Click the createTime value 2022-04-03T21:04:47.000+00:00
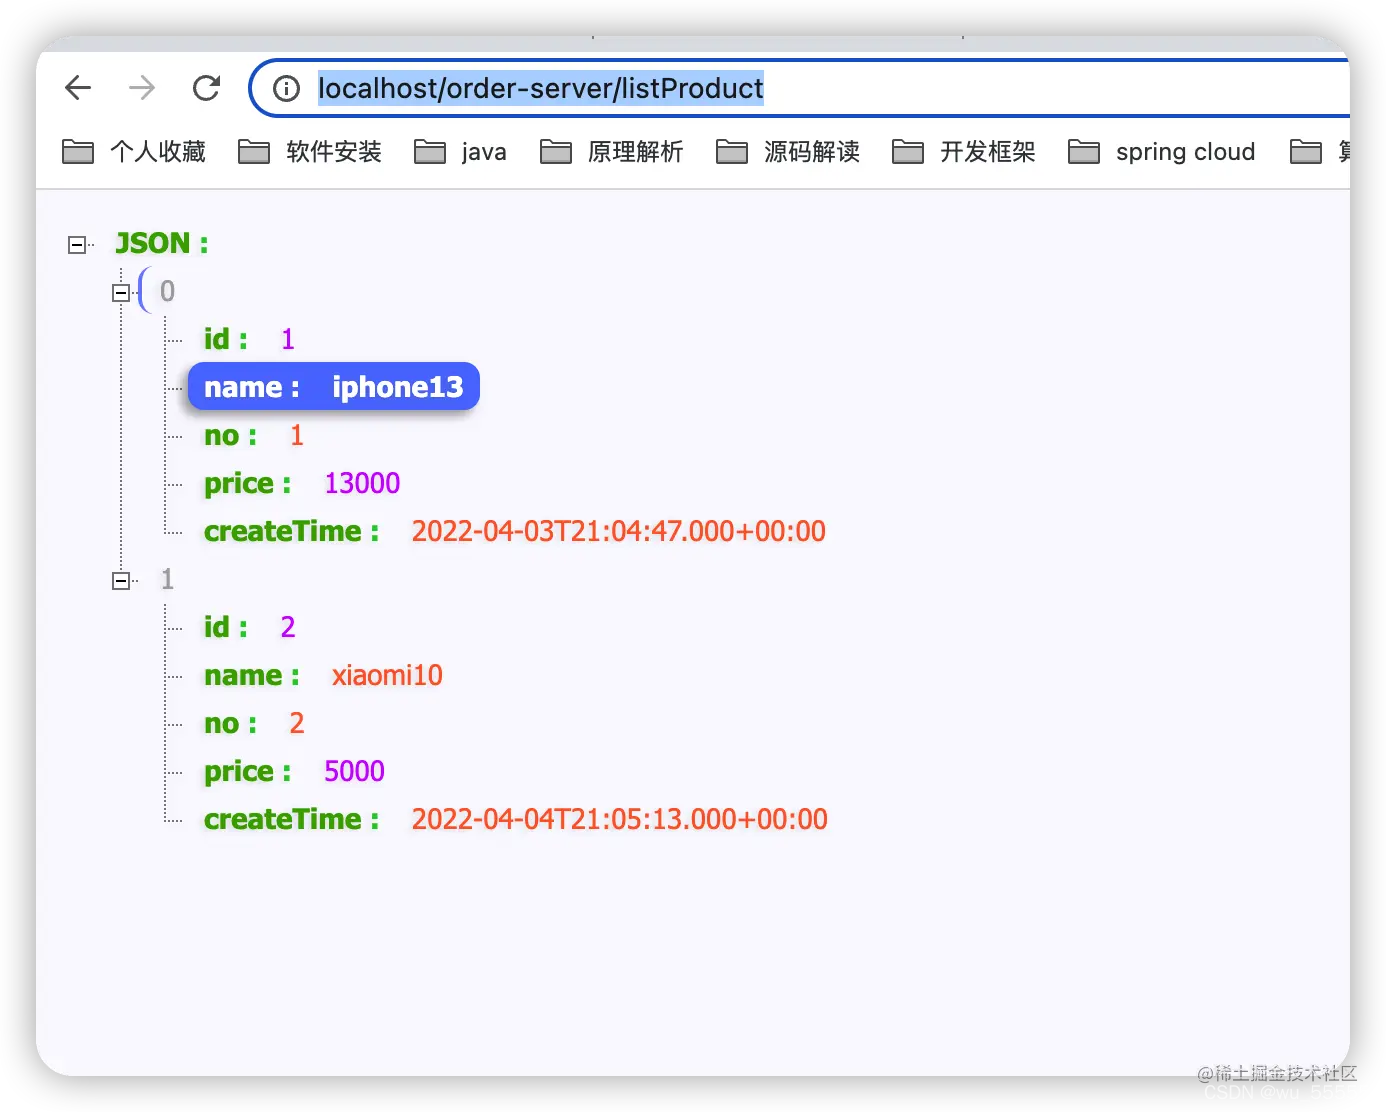The image size is (1386, 1112). coord(619,531)
